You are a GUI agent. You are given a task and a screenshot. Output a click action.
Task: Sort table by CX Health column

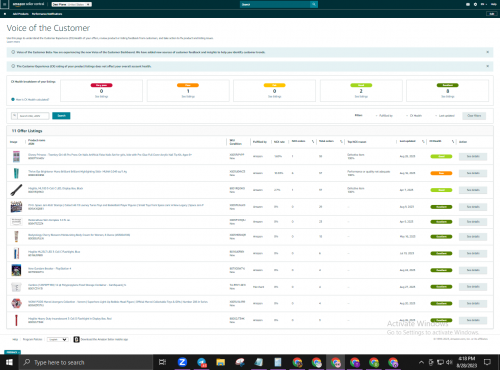point(453,142)
